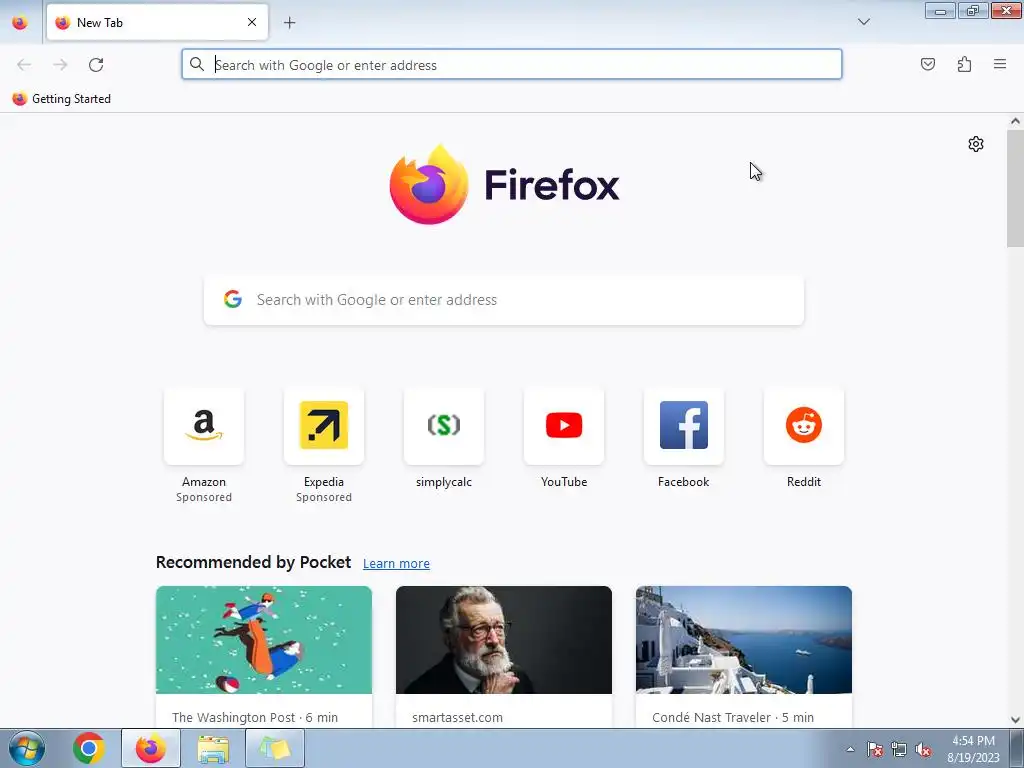Open the taskbar clock showing 4:54 PM
Image resolution: width=1024 pixels, height=768 pixels.
click(x=973, y=749)
